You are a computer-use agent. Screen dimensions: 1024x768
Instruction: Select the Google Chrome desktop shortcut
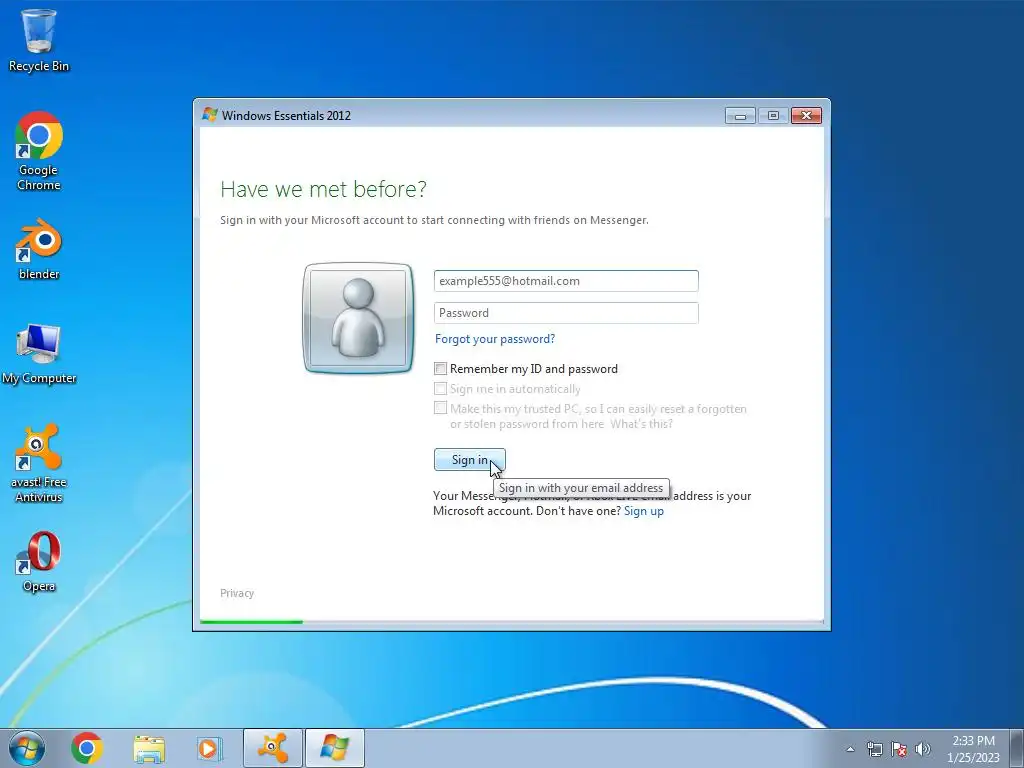coord(39,151)
